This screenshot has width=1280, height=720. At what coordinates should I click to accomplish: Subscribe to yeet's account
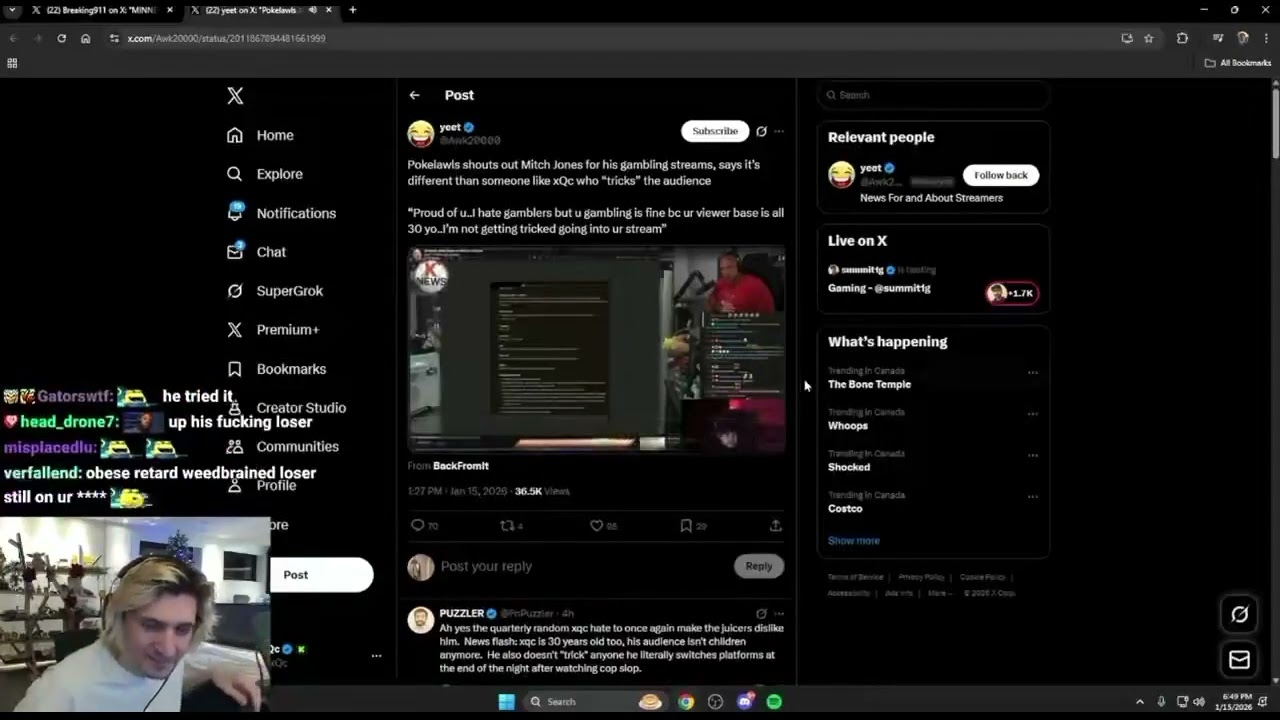(715, 131)
